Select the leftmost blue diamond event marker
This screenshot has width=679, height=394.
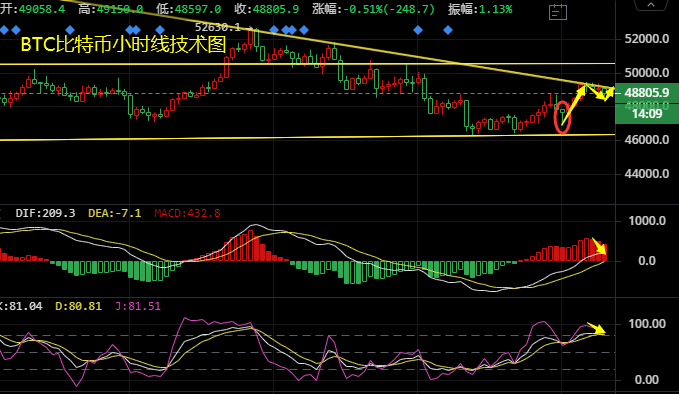[4, 30]
